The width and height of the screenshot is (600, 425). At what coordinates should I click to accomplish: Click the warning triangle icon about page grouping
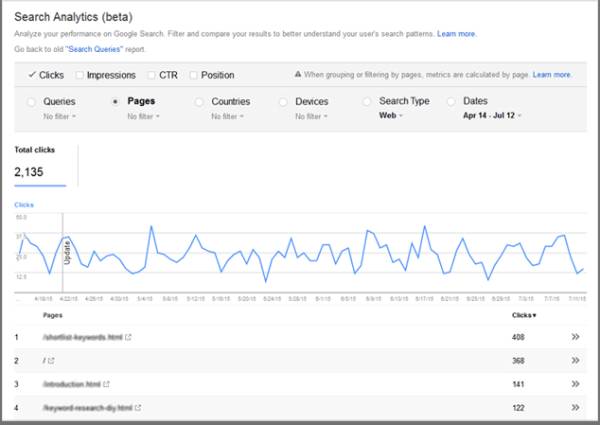pos(299,75)
